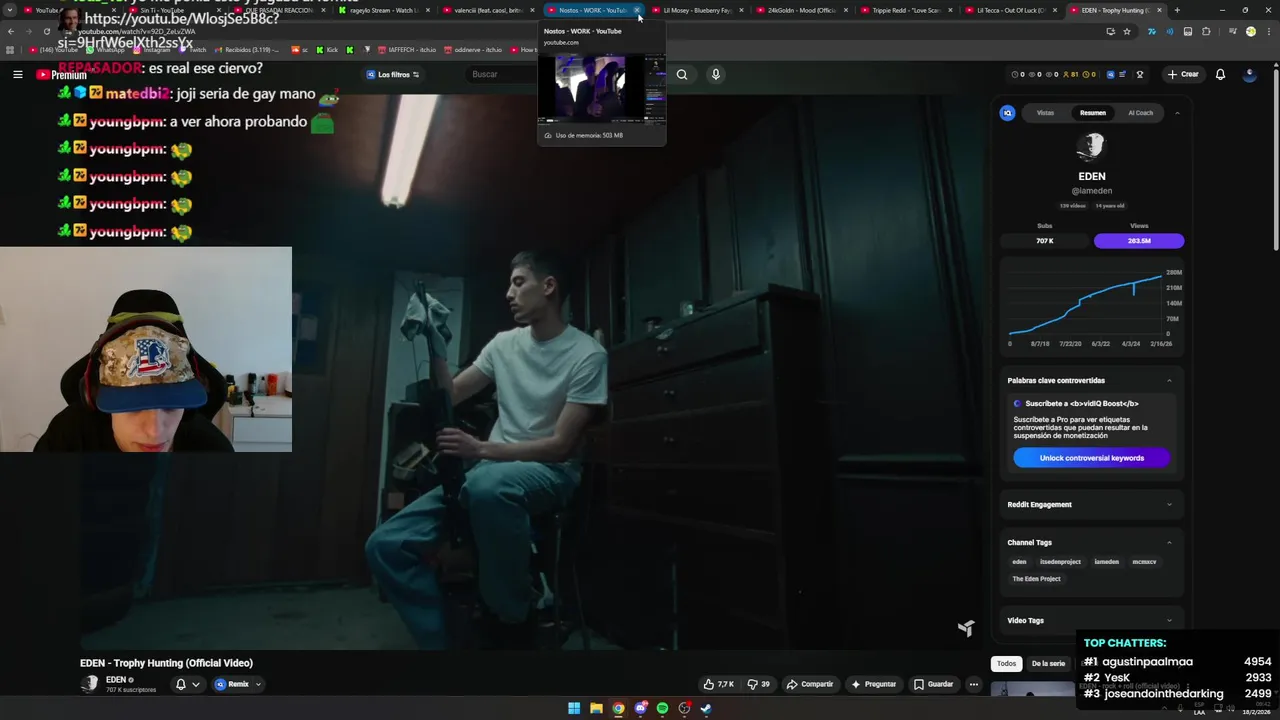Select the Resumen tab in vidIQ
This screenshot has height=720, width=1280.
(x=1093, y=113)
